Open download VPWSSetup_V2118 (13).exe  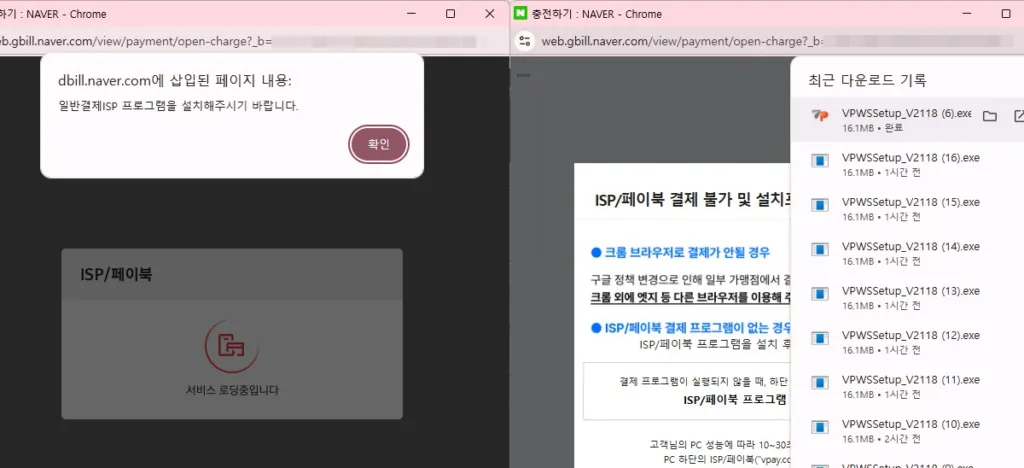[910, 290]
